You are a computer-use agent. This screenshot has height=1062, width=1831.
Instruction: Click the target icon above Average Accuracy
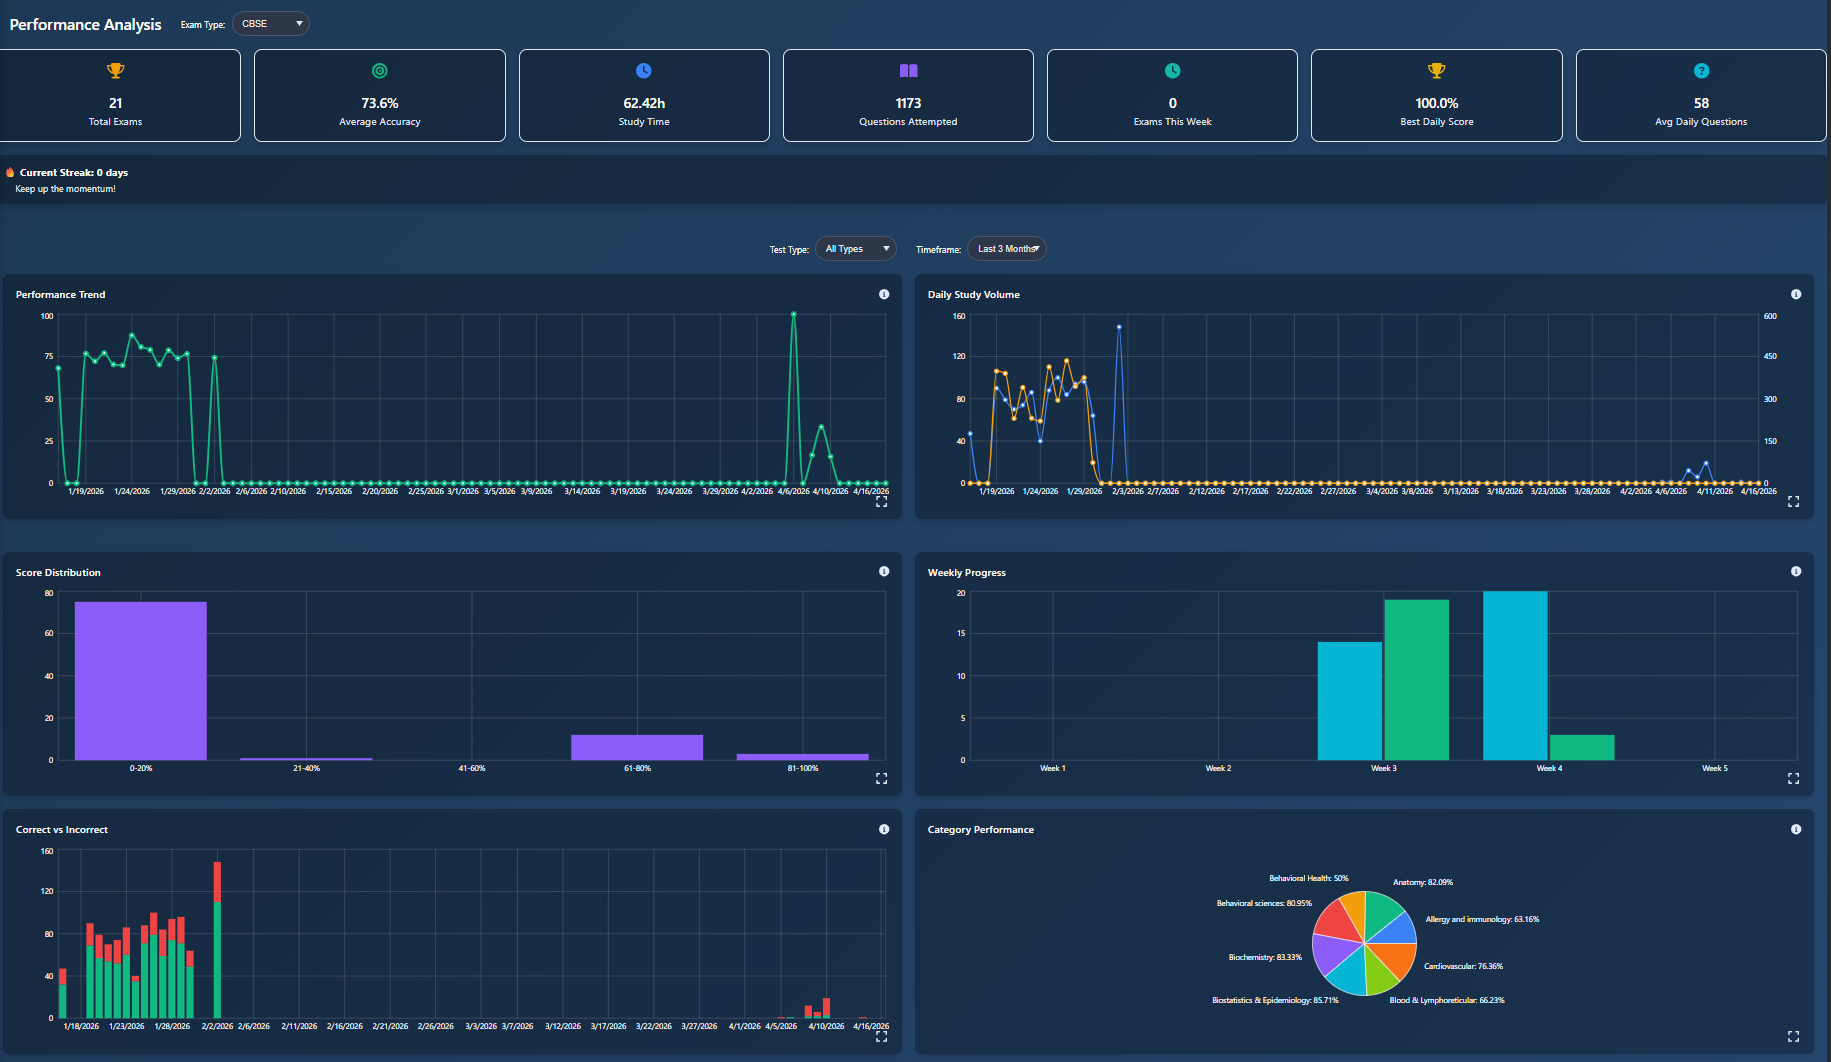pos(379,70)
